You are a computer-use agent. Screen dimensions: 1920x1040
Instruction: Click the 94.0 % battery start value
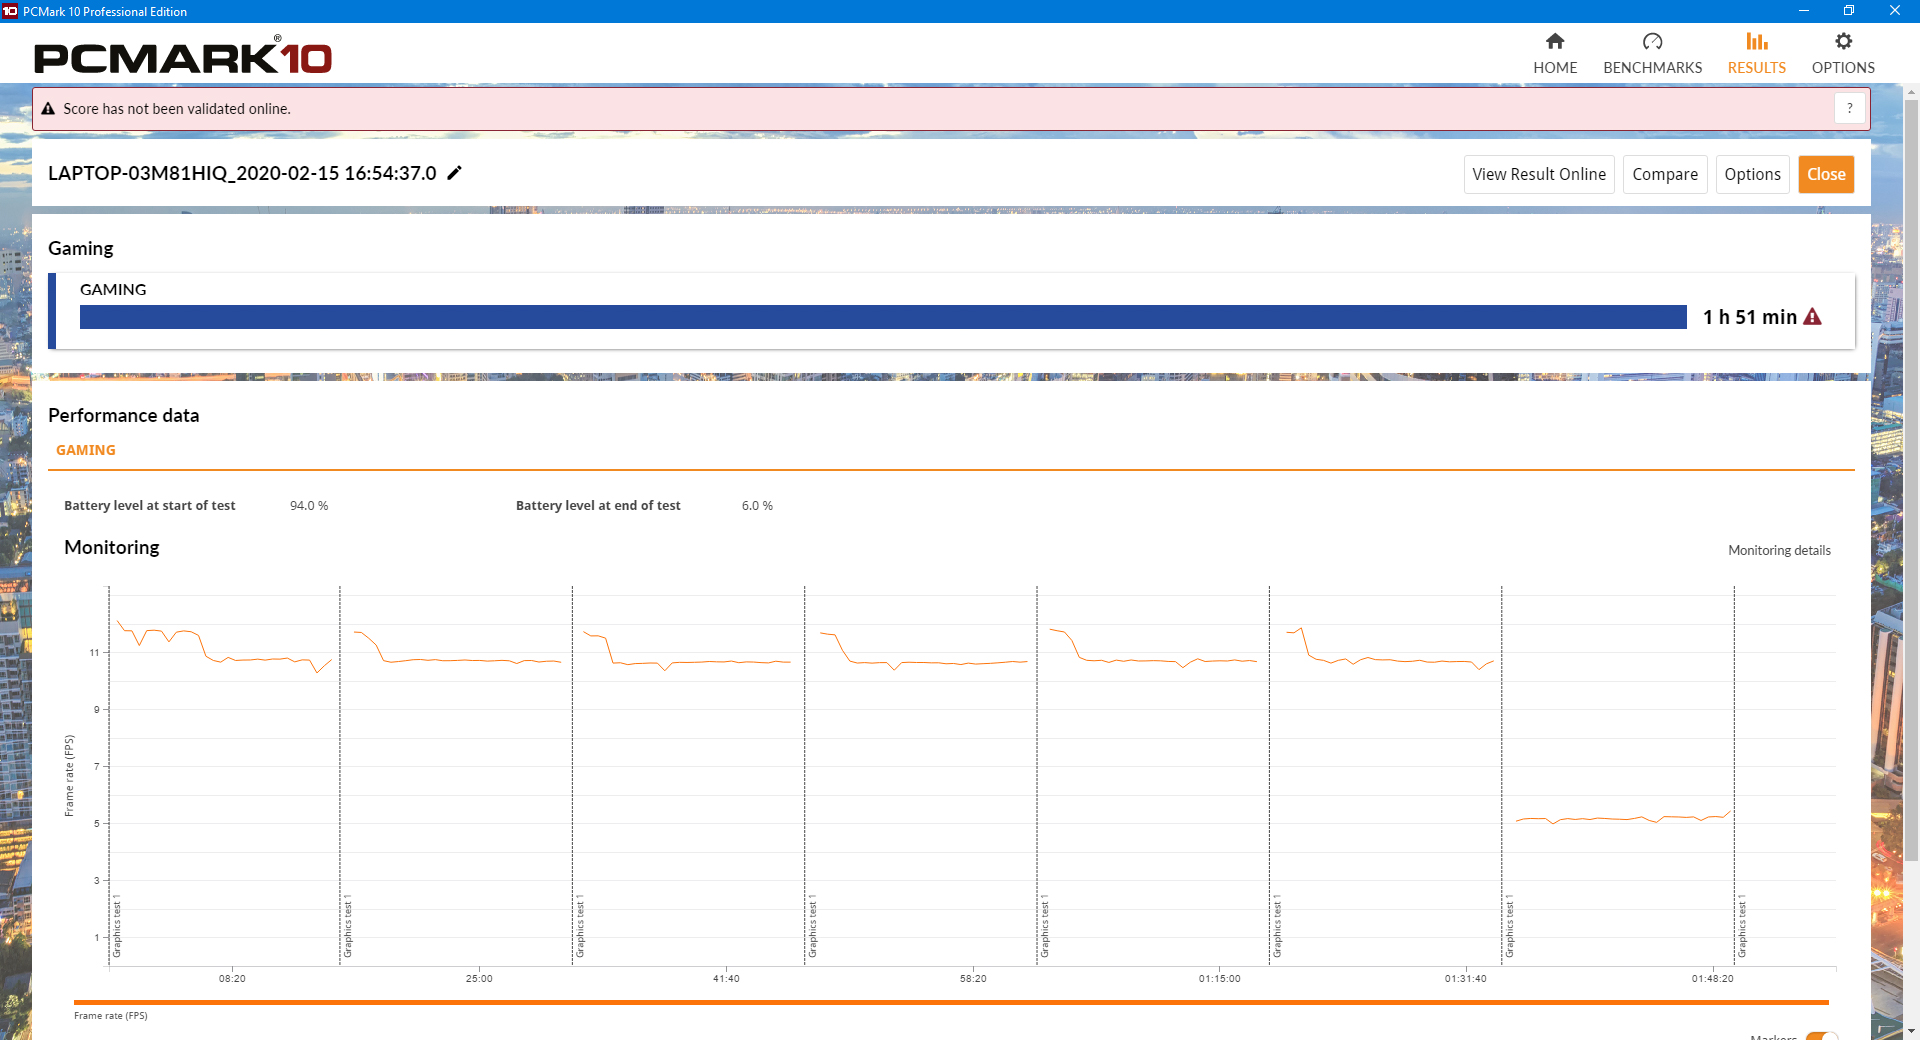click(309, 506)
